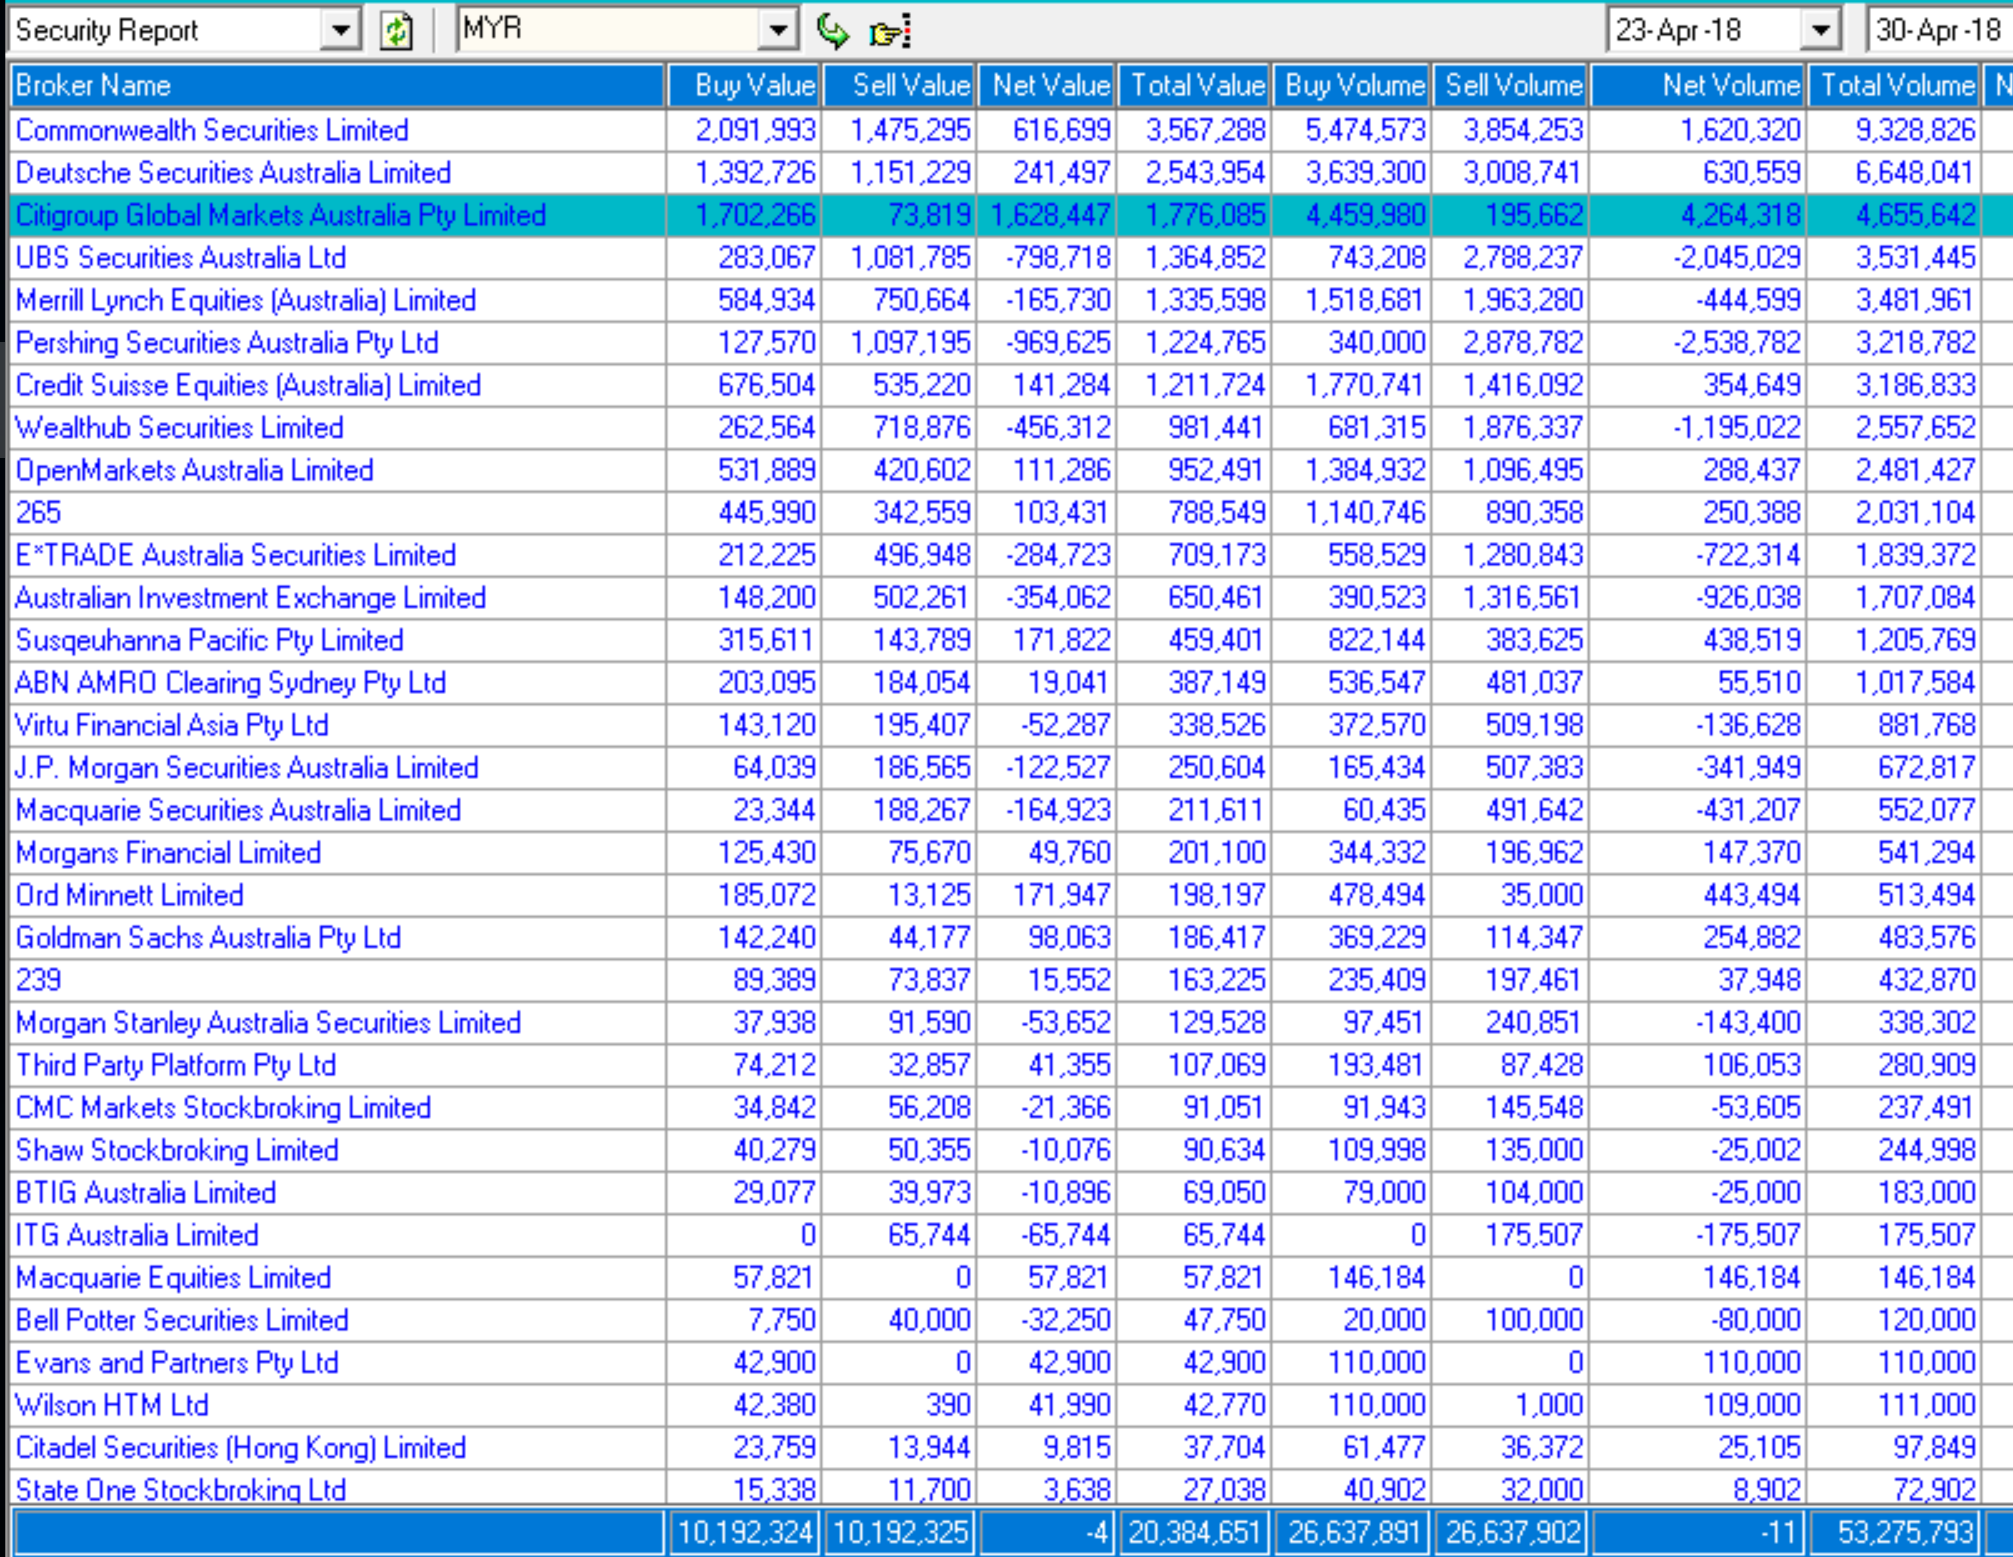Select broker row labeled 239

pos(1011,980)
